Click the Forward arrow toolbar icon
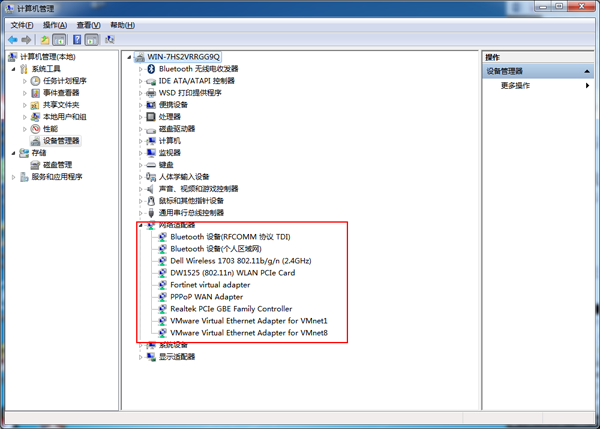 point(26,39)
